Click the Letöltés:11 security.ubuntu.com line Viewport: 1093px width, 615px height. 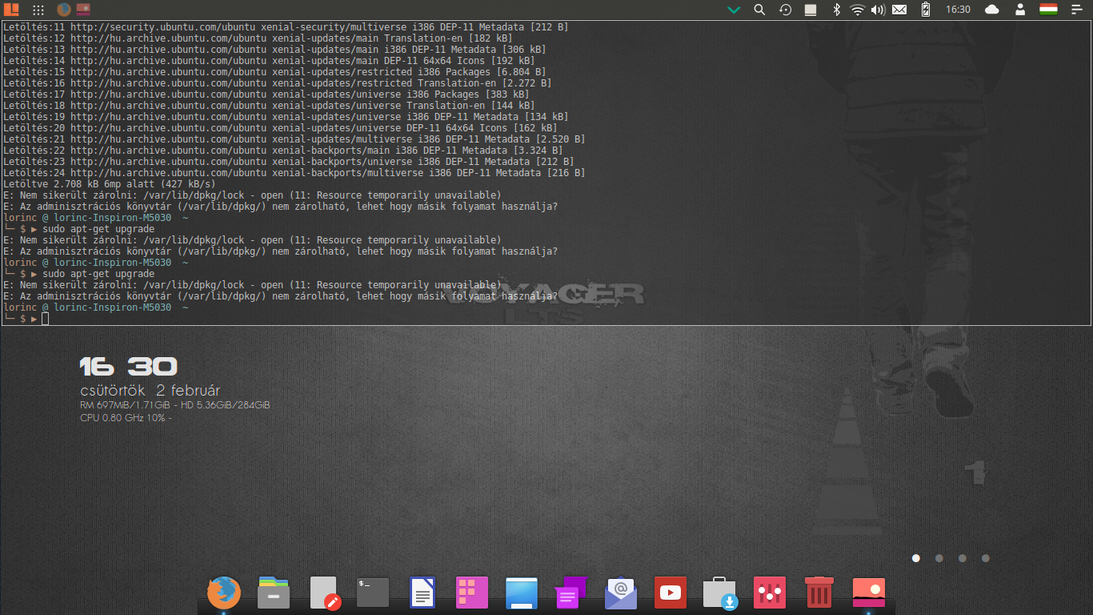point(286,27)
